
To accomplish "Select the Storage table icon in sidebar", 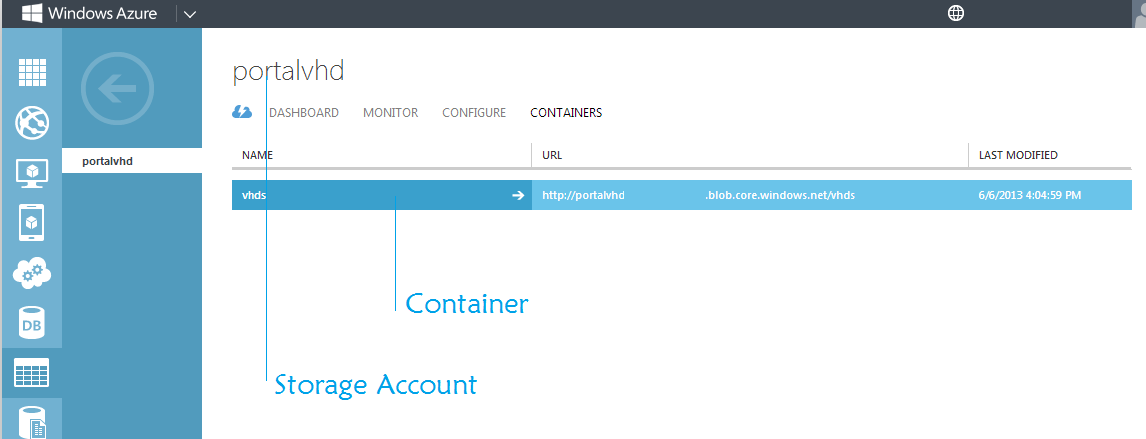I will tap(33, 372).
